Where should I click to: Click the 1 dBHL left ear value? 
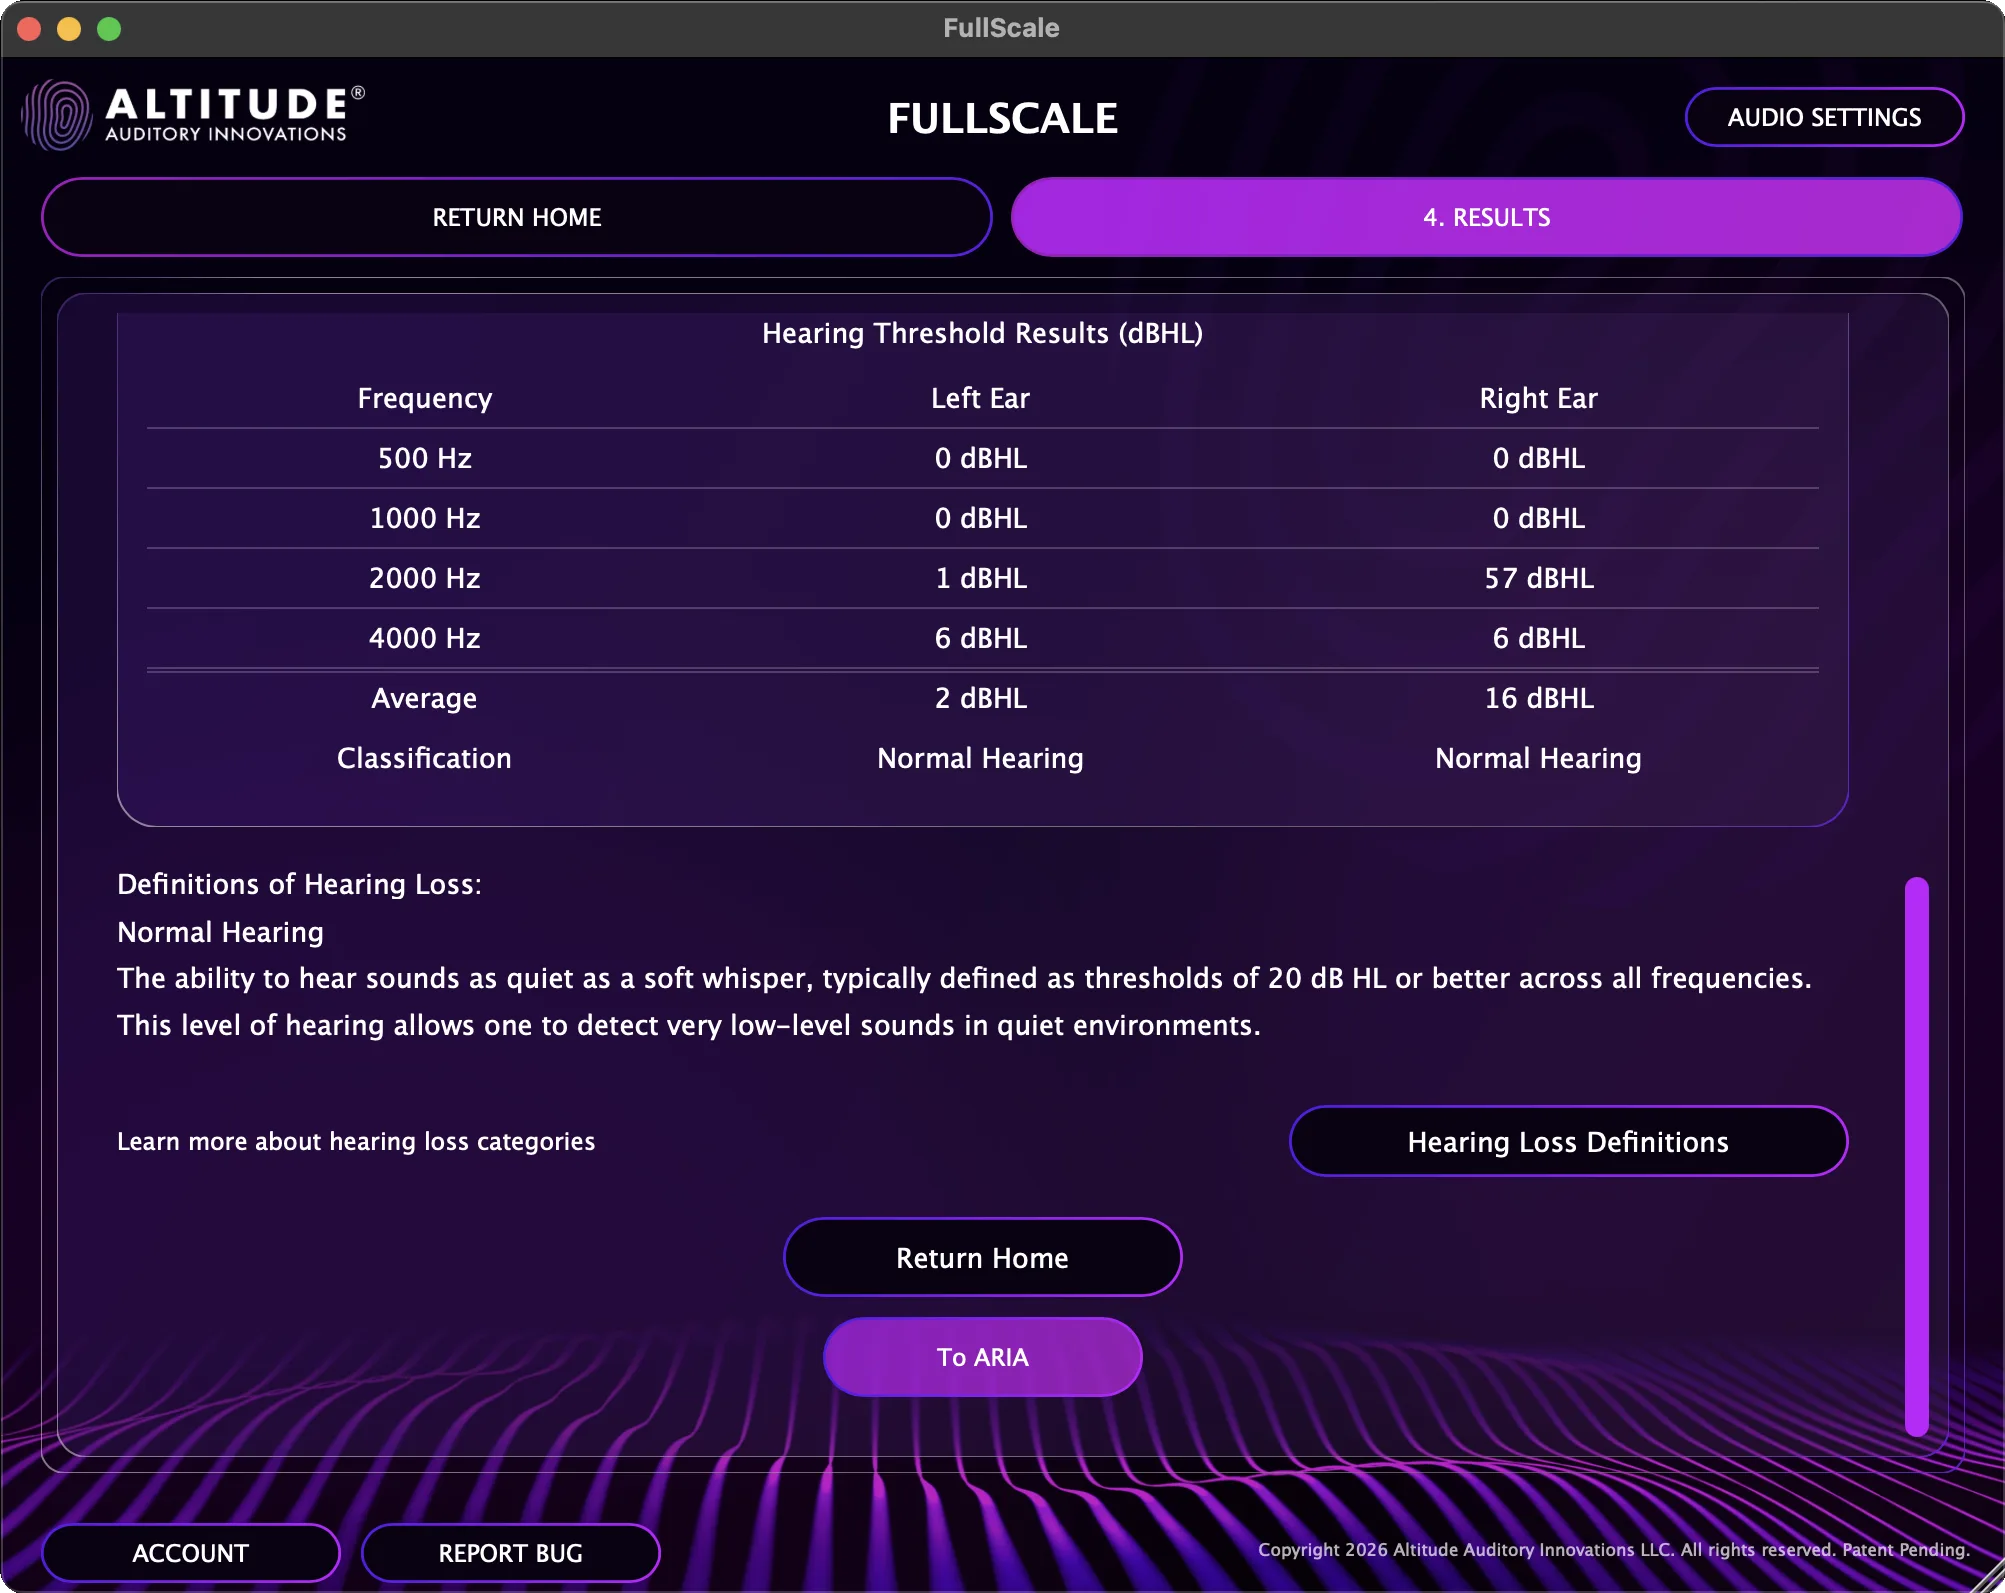(980, 578)
